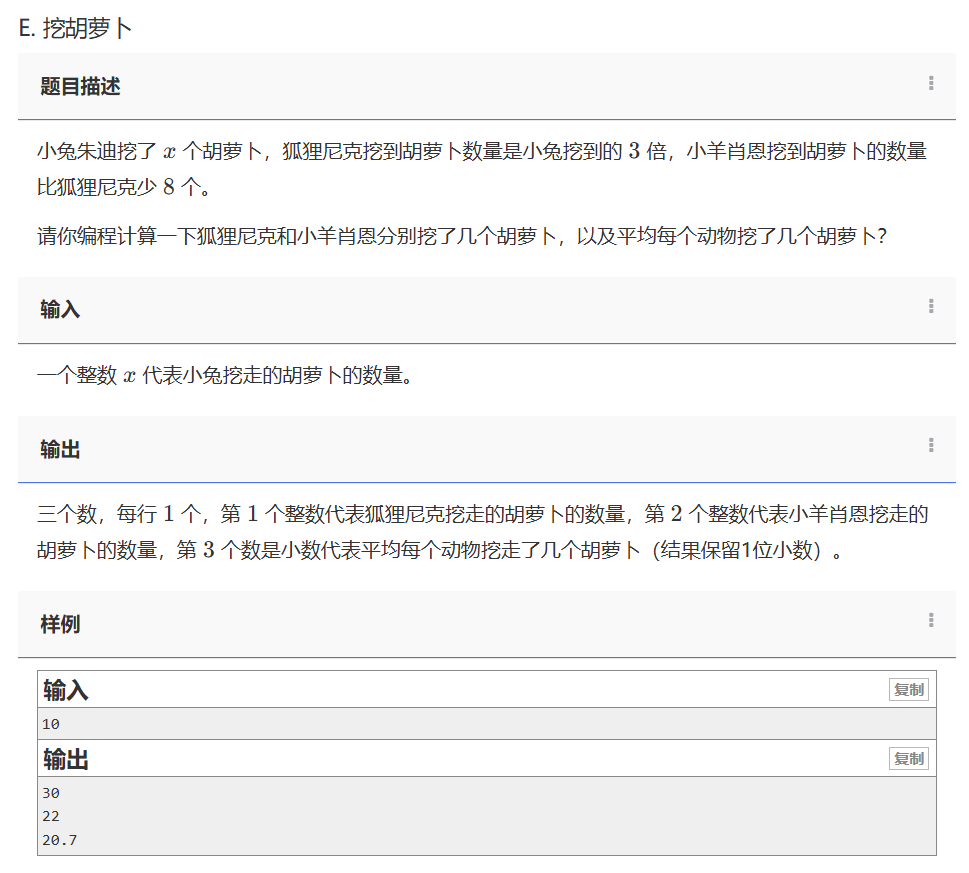Click the sample input value 10
The image size is (969, 873).
[x=51, y=724]
